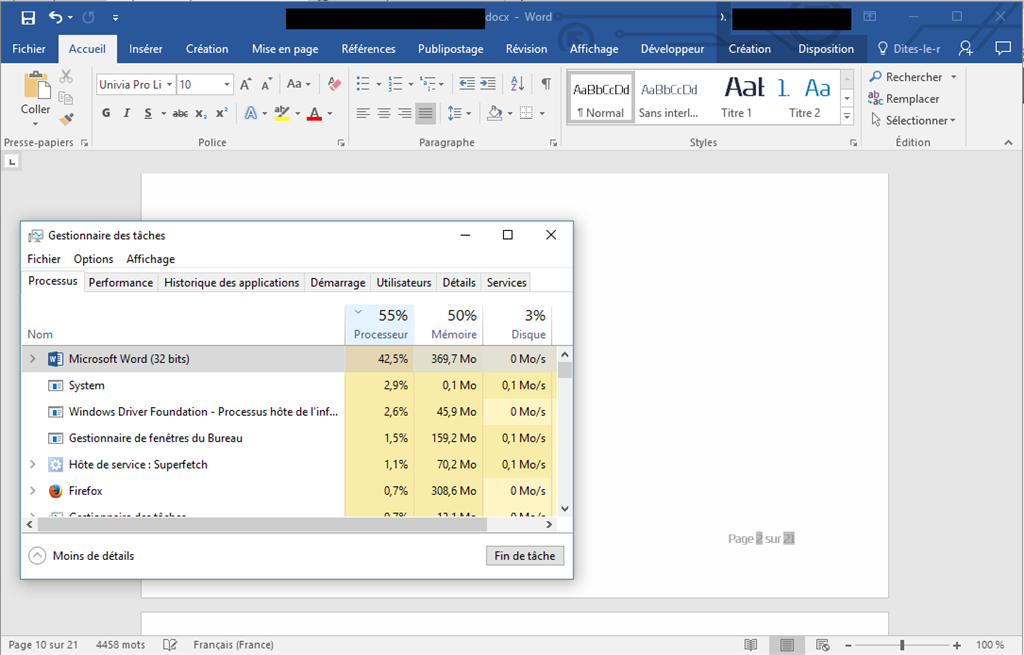Open the Remplacer replace dialog
Viewport: 1024px width, 655px height.
click(x=904, y=99)
